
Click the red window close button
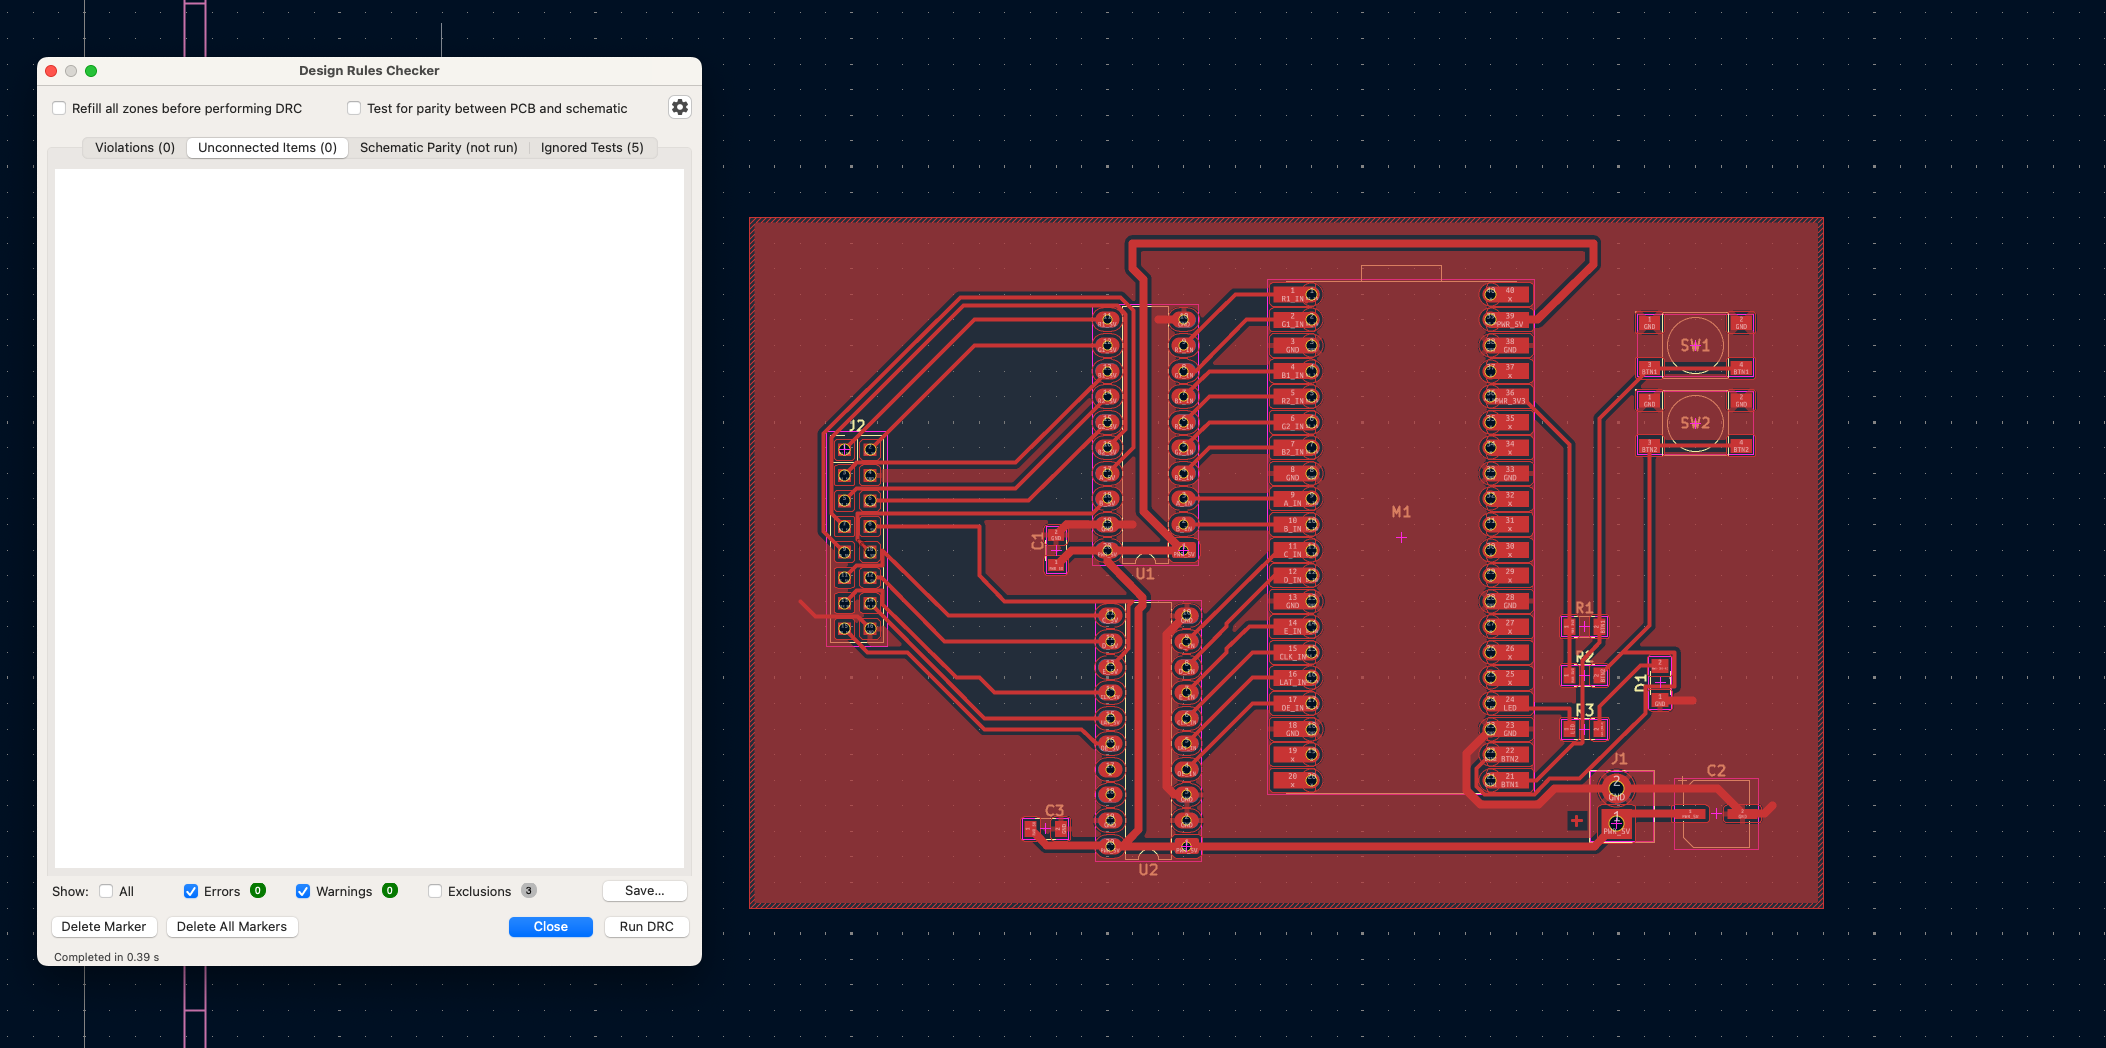[x=51, y=71]
